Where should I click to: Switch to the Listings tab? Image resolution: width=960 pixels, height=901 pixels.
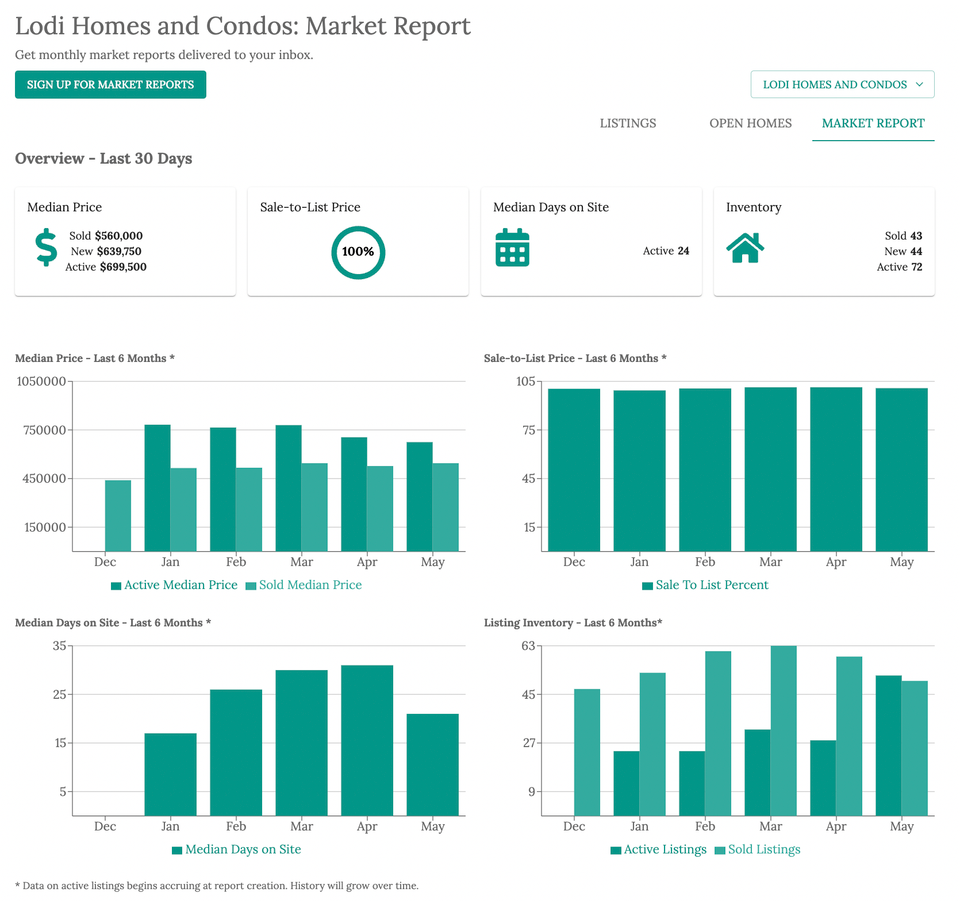click(628, 123)
